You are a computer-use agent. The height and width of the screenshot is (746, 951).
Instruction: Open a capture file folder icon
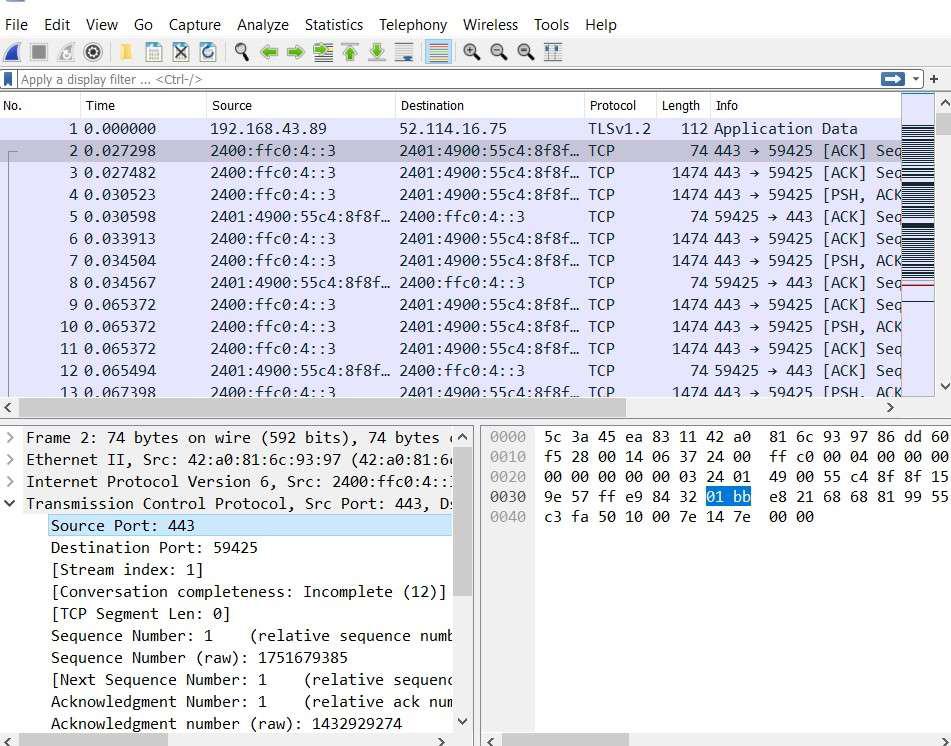(126, 53)
